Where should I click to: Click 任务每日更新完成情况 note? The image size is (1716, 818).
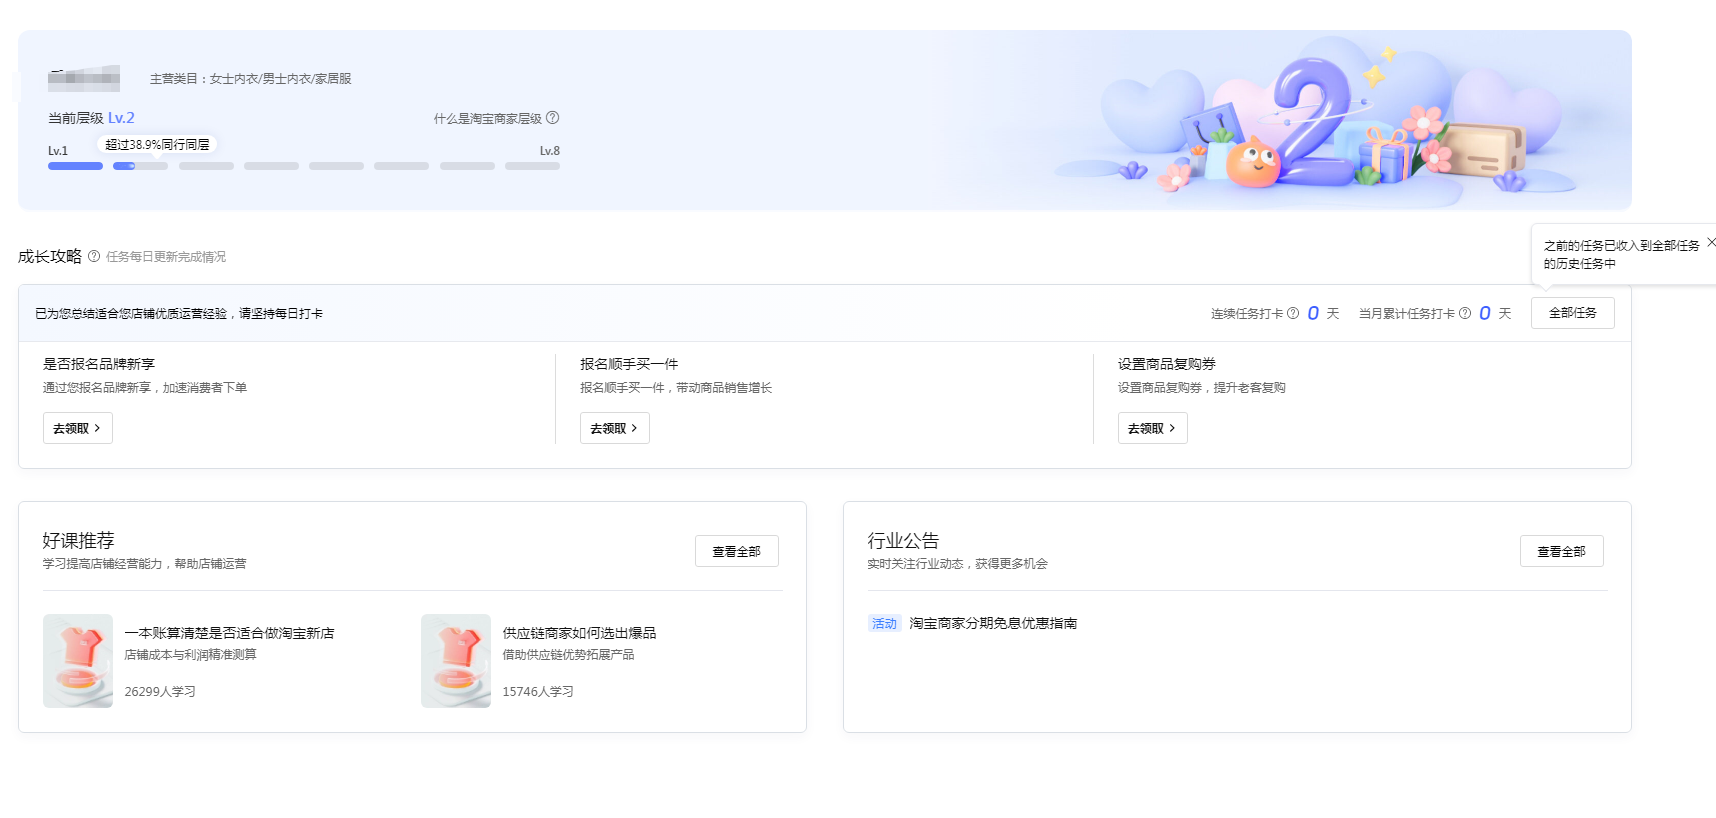coord(166,257)
